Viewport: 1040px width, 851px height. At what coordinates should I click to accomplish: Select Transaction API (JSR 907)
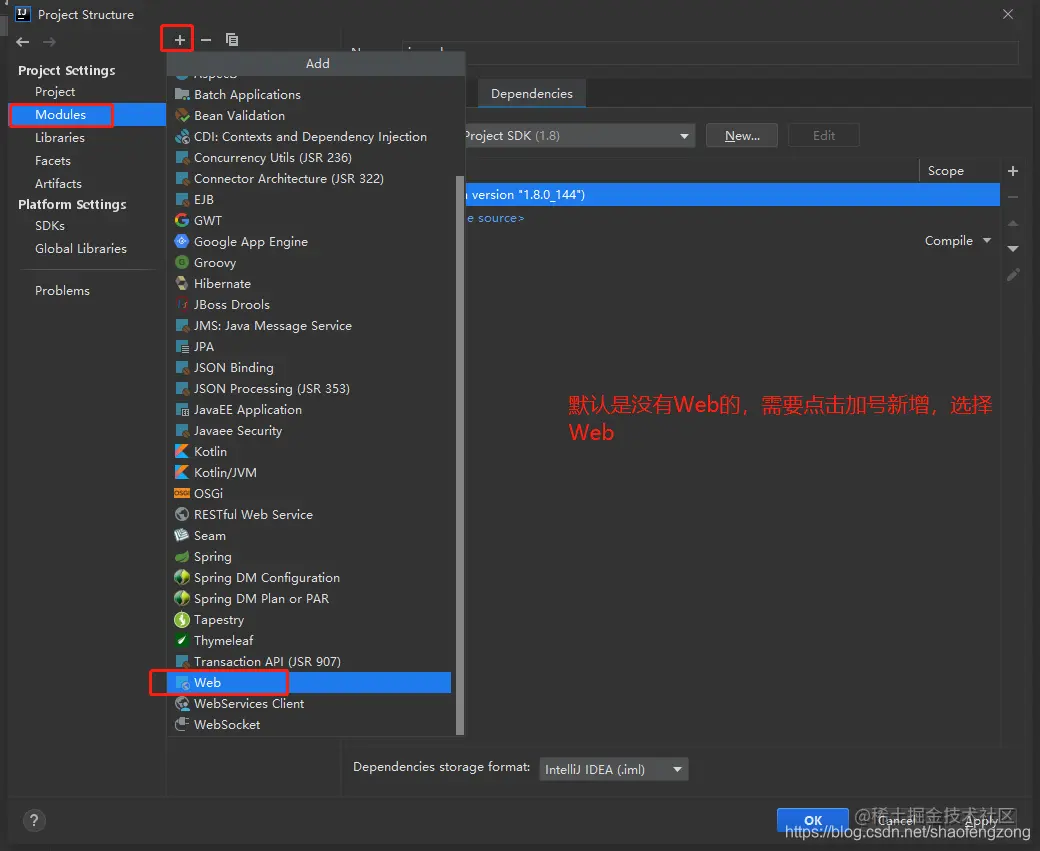(x=309, y=661)
